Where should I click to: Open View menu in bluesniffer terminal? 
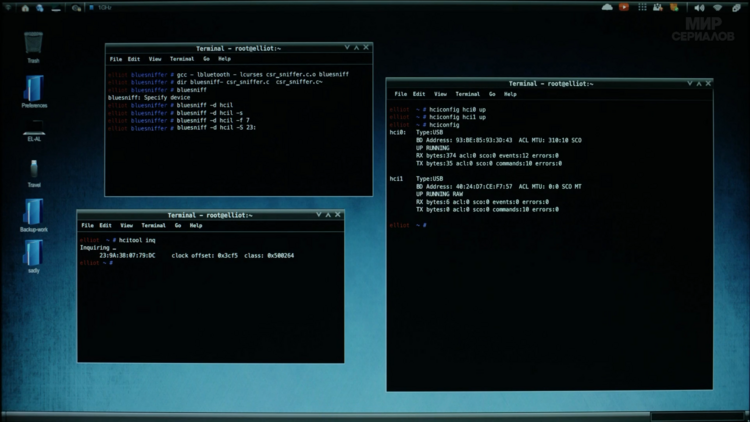point(154,59)
